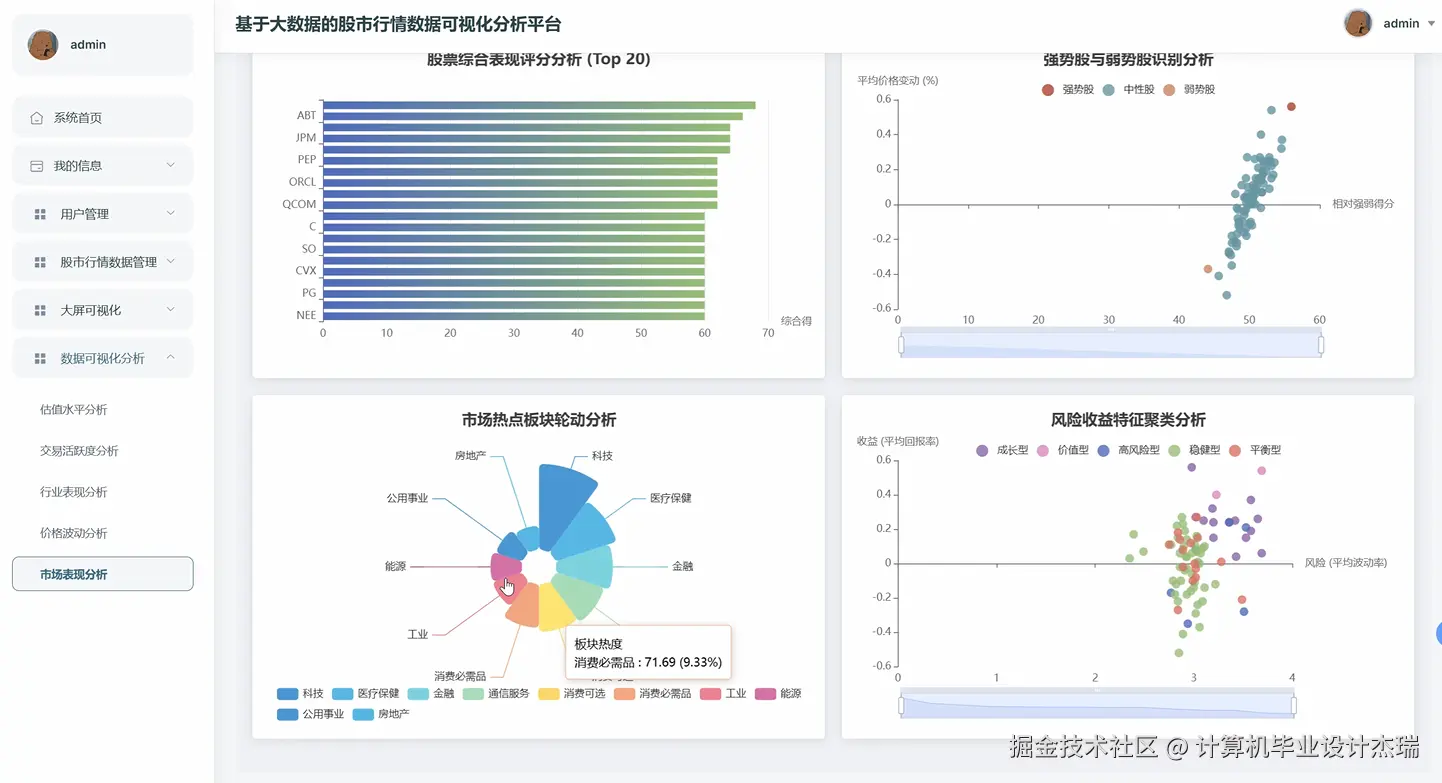Click the 金融 slice of the rose chart
This screenshot has height=783, width=1442.
[x=585, y=567]
